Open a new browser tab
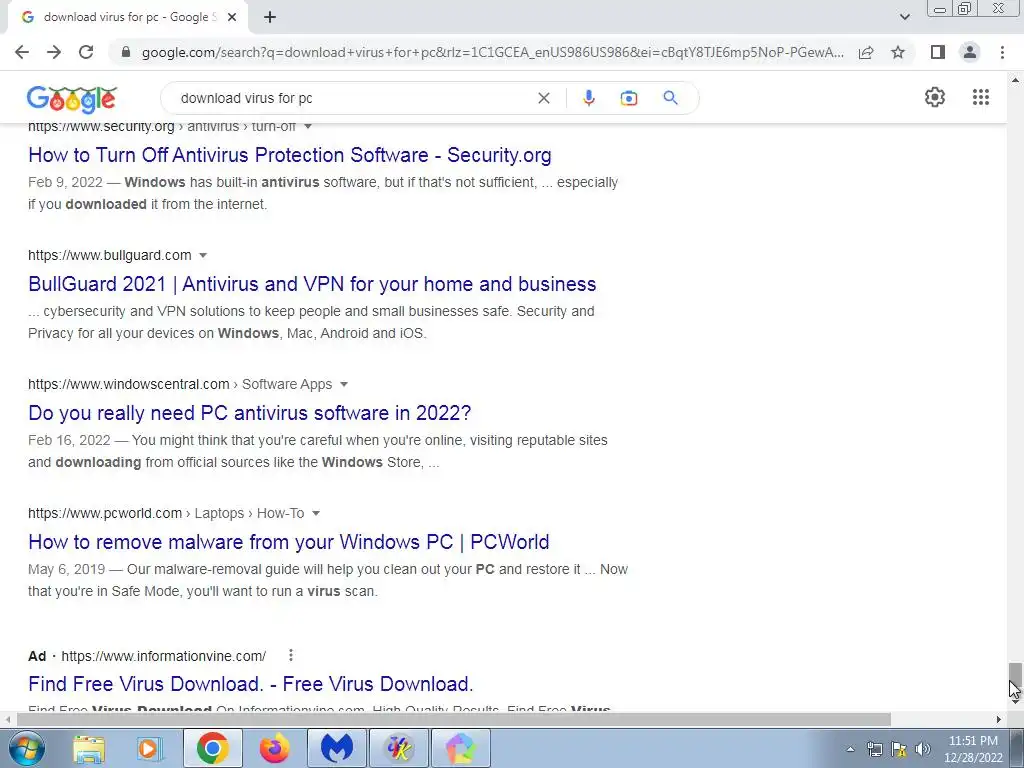This screenshot has width=1024, height=768. click(x=270, y=18)
